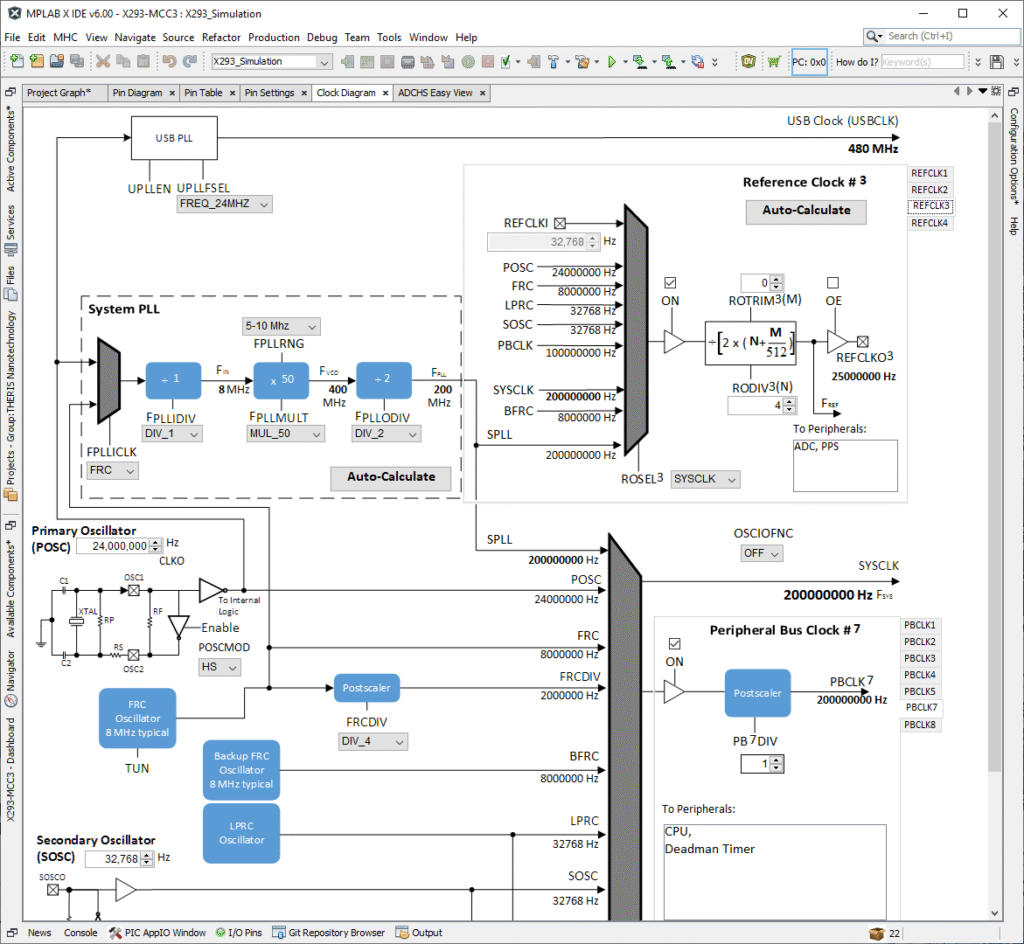
Task: Select the PBCLK1 button
Action: pyautogui.click(x=919, y=625)
